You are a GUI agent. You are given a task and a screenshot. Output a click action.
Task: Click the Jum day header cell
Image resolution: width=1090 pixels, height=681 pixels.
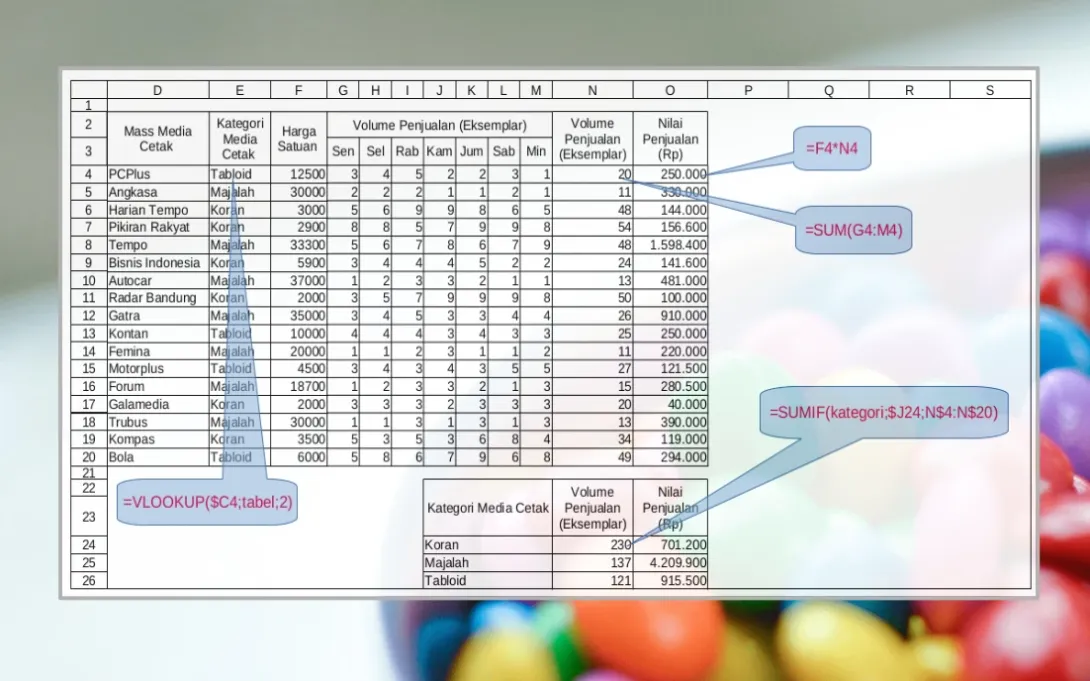[471, 151]
